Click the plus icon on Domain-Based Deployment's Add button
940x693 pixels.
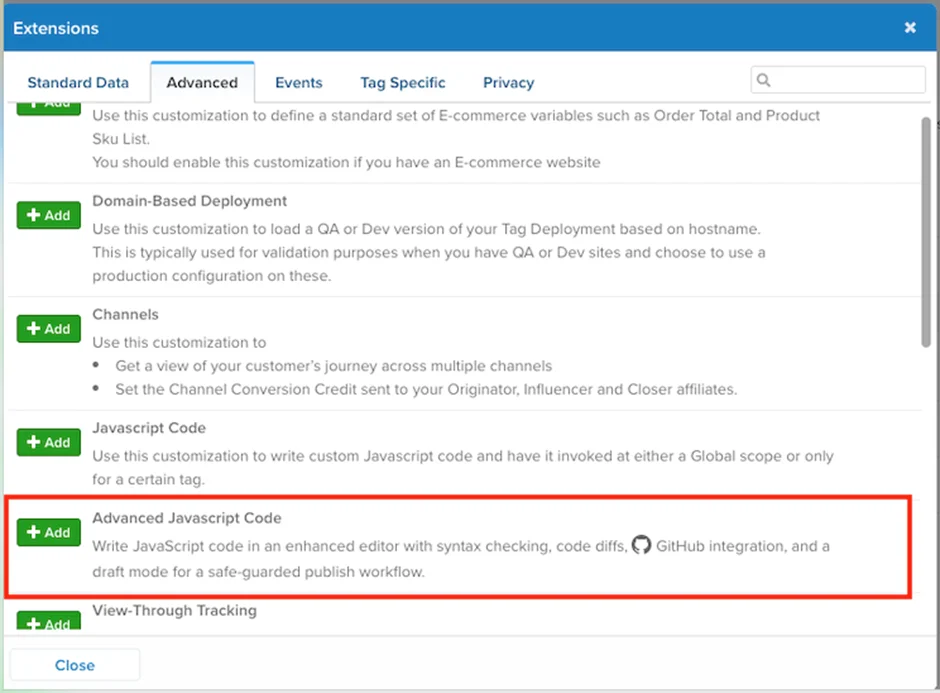tap(33, 215)
